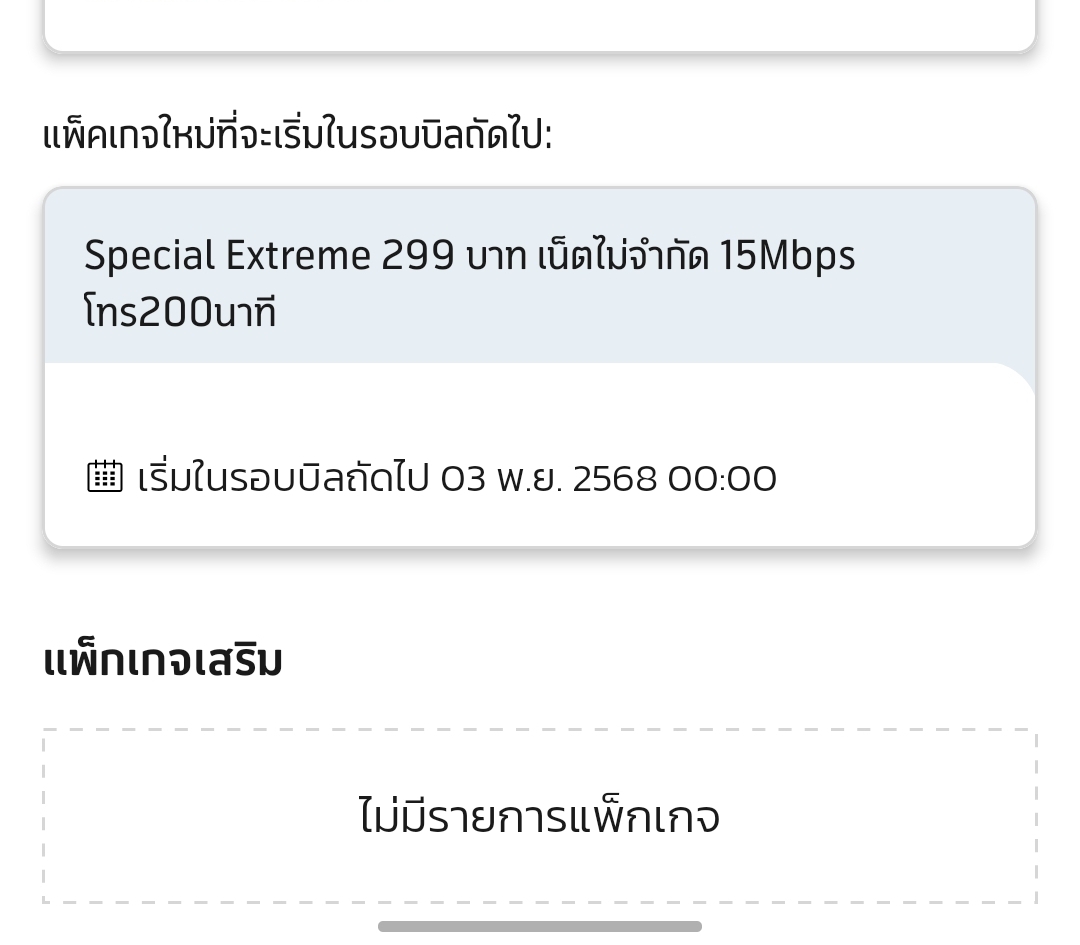The image size is (1080, 945).
Task: Tap the "แพ็คเกจใหม่ที่จะเริ่มในรอบบิลถัดไป:" label
Action: 297,136
